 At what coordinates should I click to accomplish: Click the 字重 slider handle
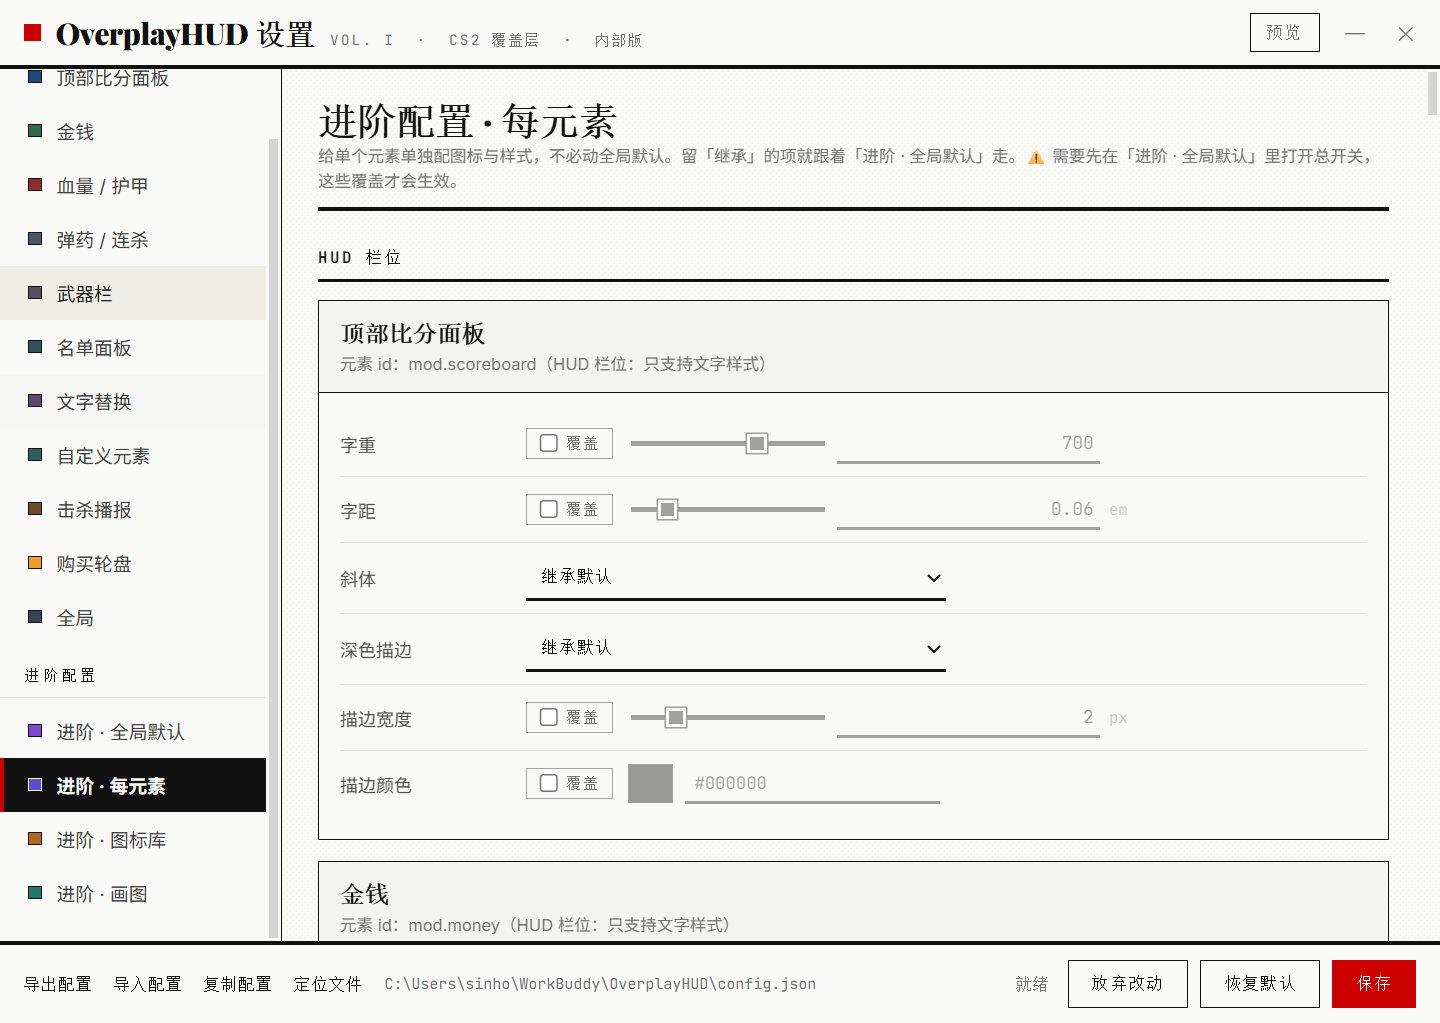coord(757,443)
